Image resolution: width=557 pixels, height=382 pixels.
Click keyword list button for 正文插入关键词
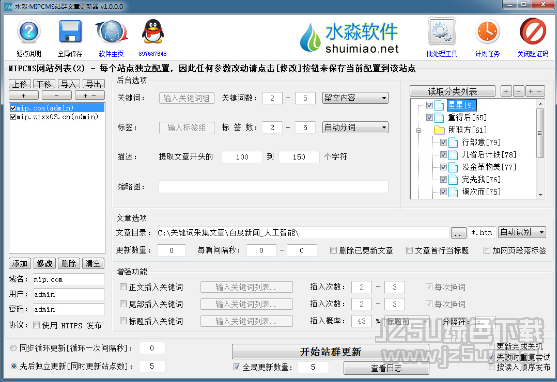tap(246, 287)
